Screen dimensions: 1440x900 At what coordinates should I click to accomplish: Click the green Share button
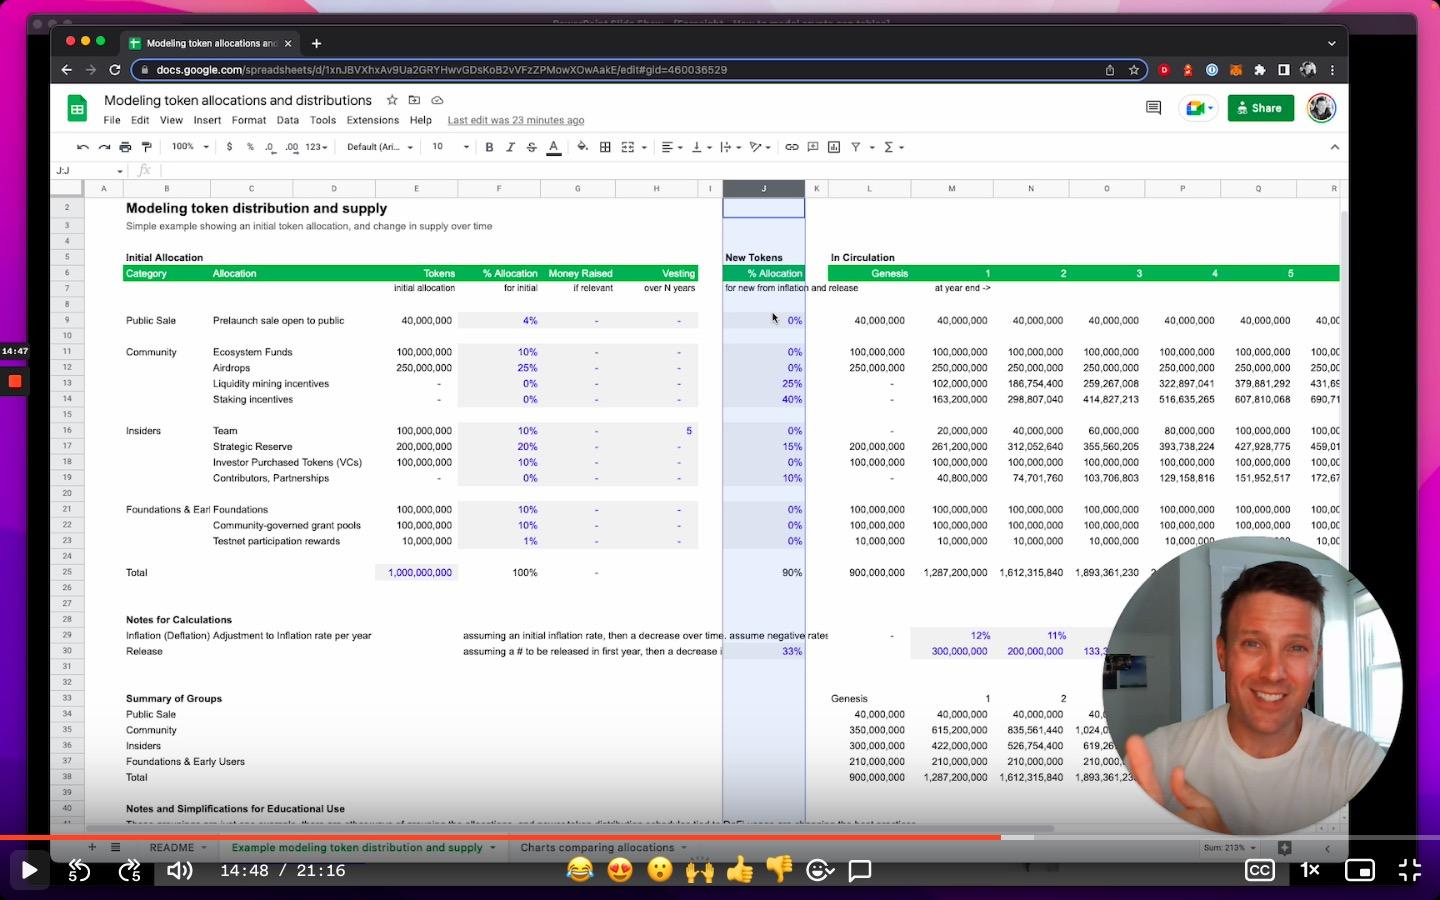pos(1260,107)
